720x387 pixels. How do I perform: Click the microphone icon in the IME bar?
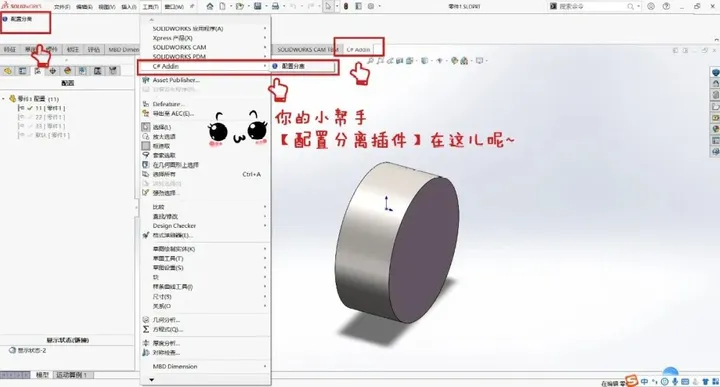click(675, 381)
